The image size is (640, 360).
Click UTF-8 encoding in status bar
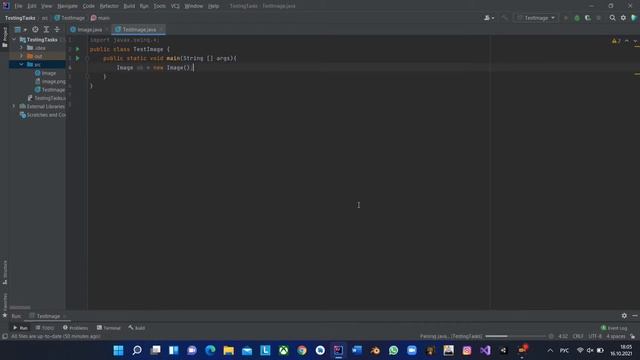(x=595, y=336)
